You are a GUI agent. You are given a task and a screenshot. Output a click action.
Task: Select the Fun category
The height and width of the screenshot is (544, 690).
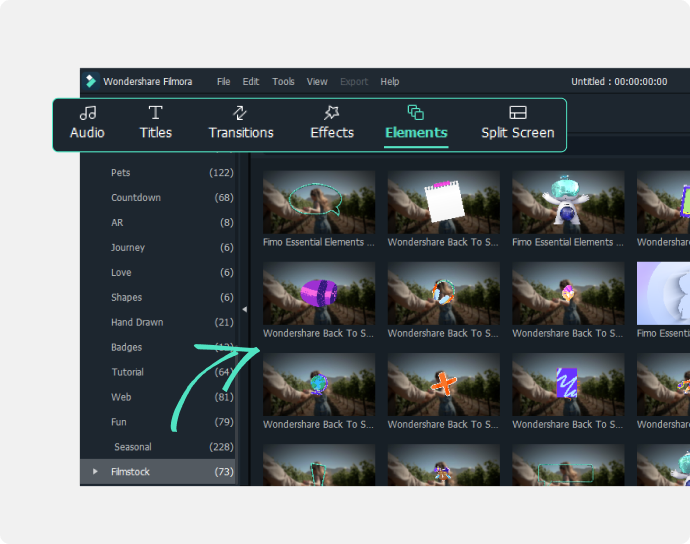119,422
